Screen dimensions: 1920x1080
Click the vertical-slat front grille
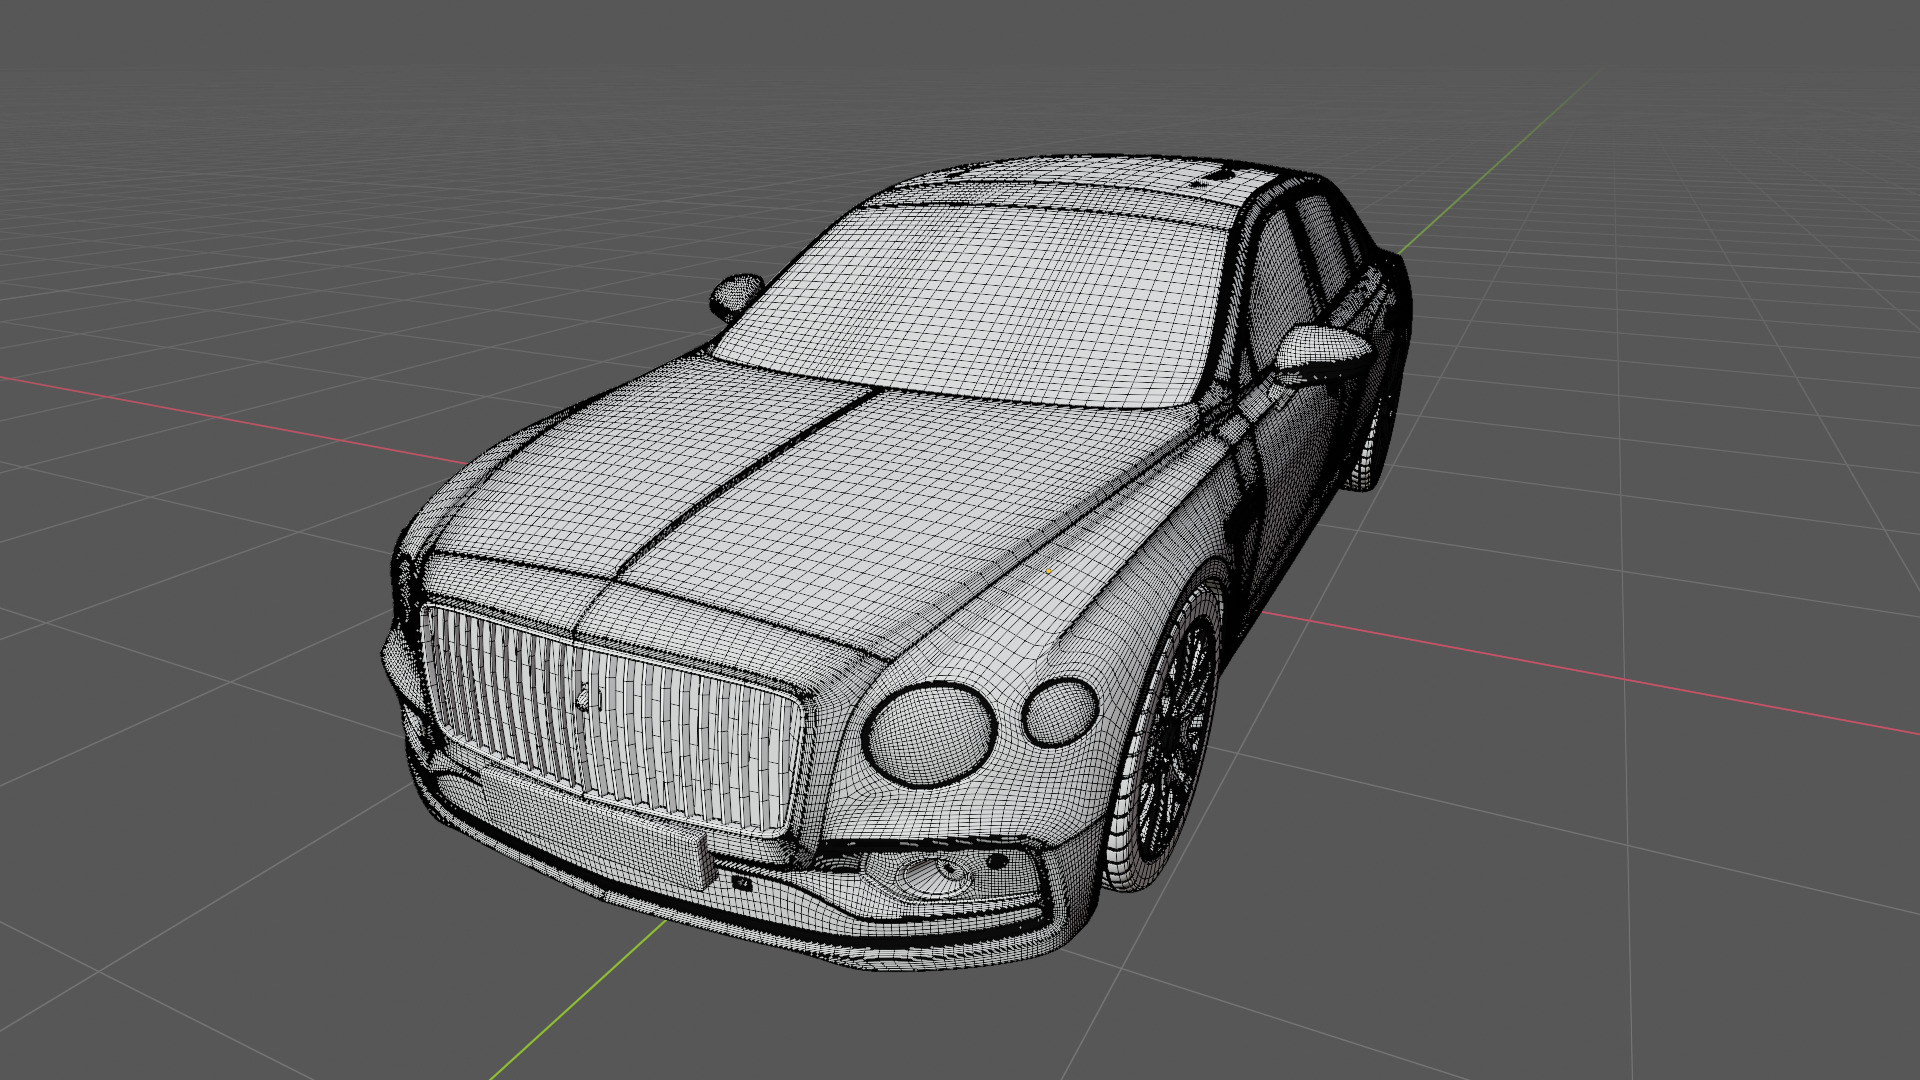click(612, 719)
